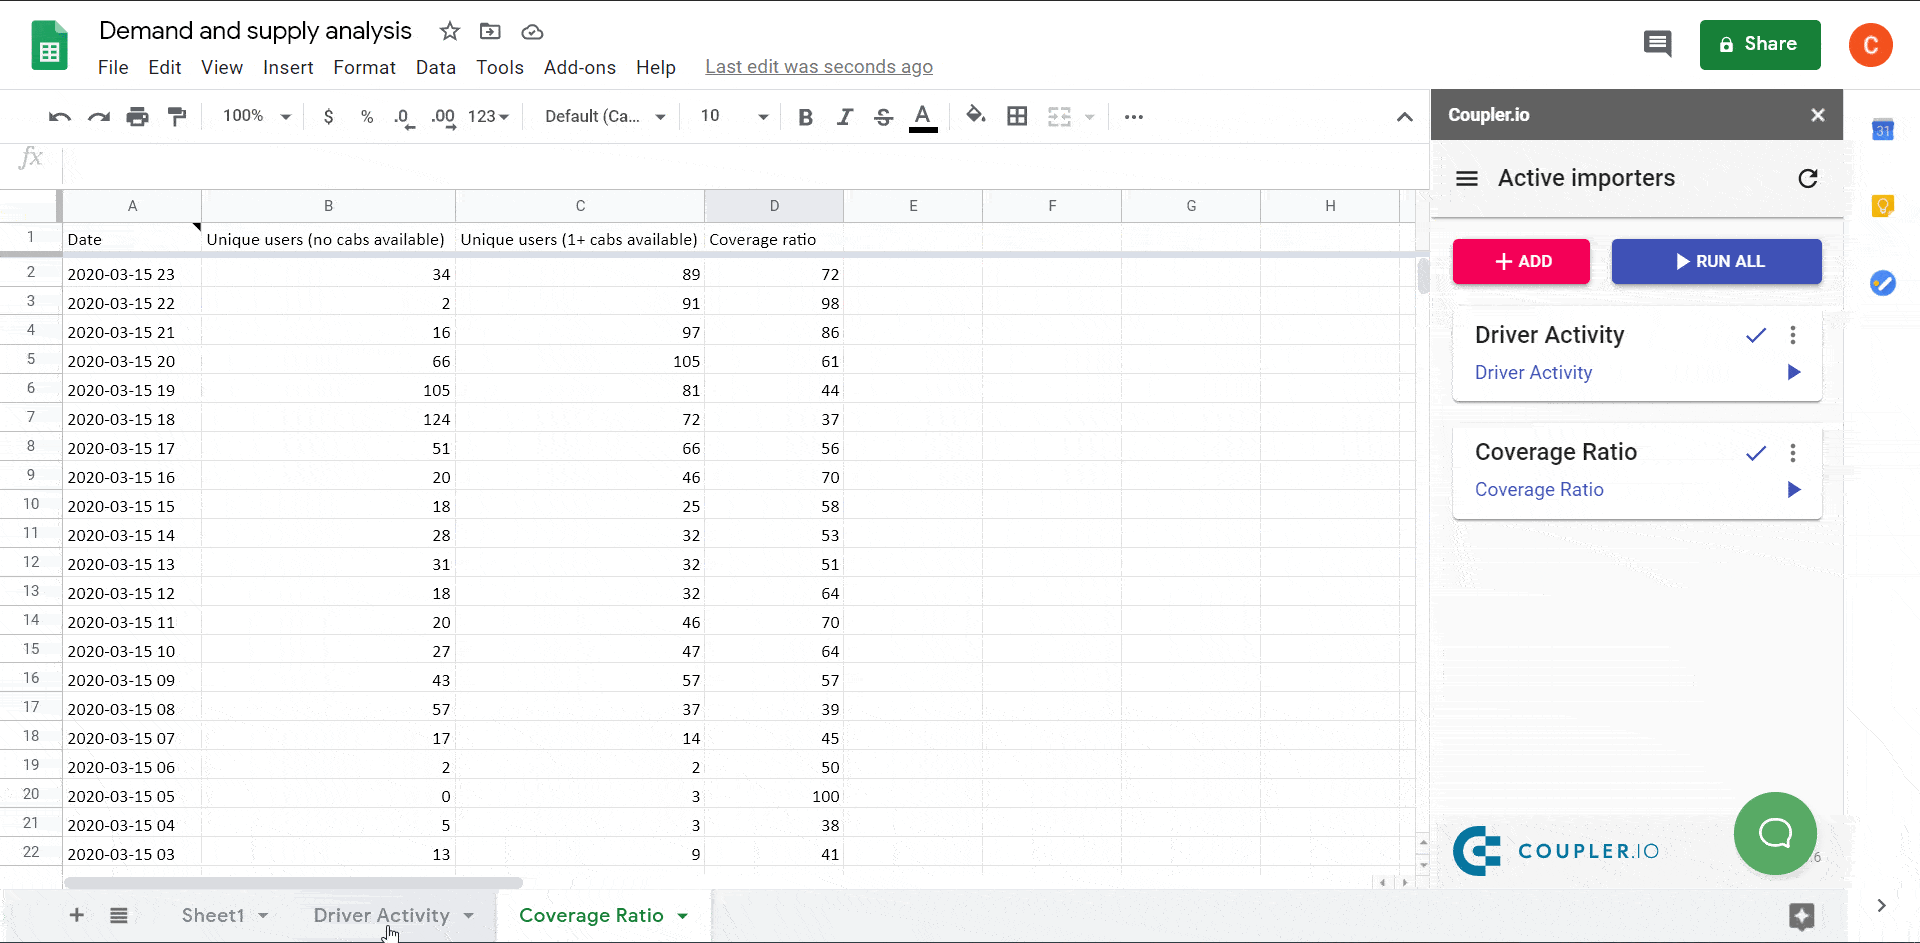
Task: Open Google Tasks from the side panel
Action: click(1885, 283)
